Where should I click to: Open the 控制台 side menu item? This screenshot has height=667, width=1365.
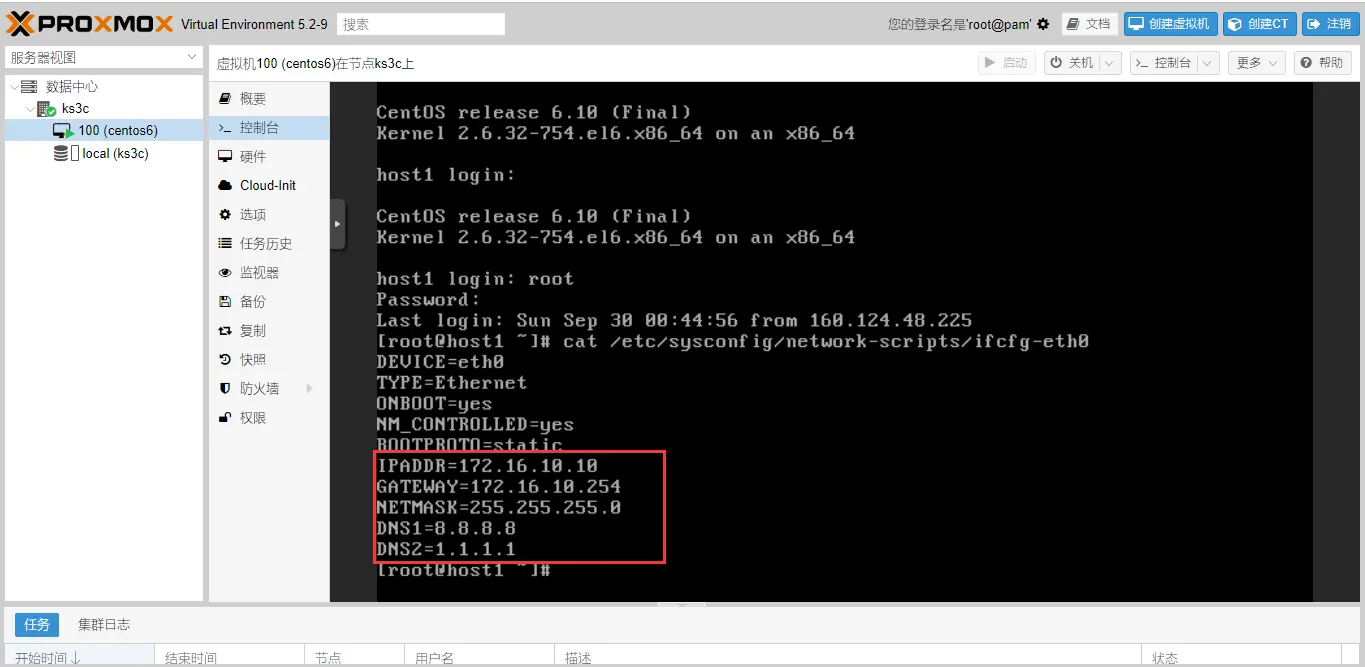click(269, 127)
